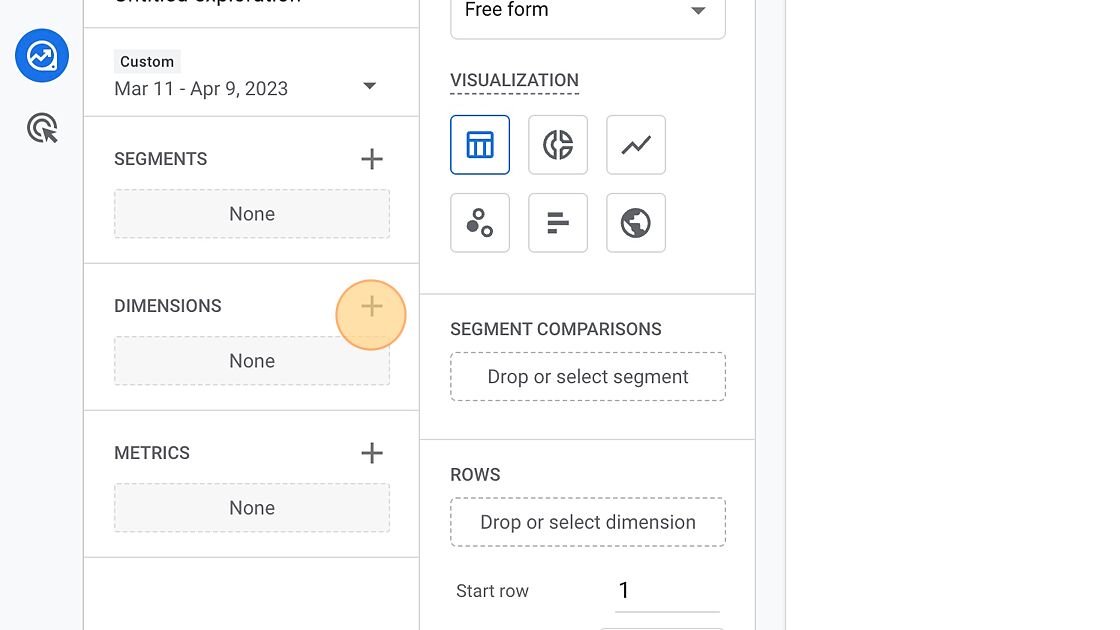Add a new metric with plus icon
Image resolution: width=1120 pixels, height=630 pixels.
click(x=371, y=453)
